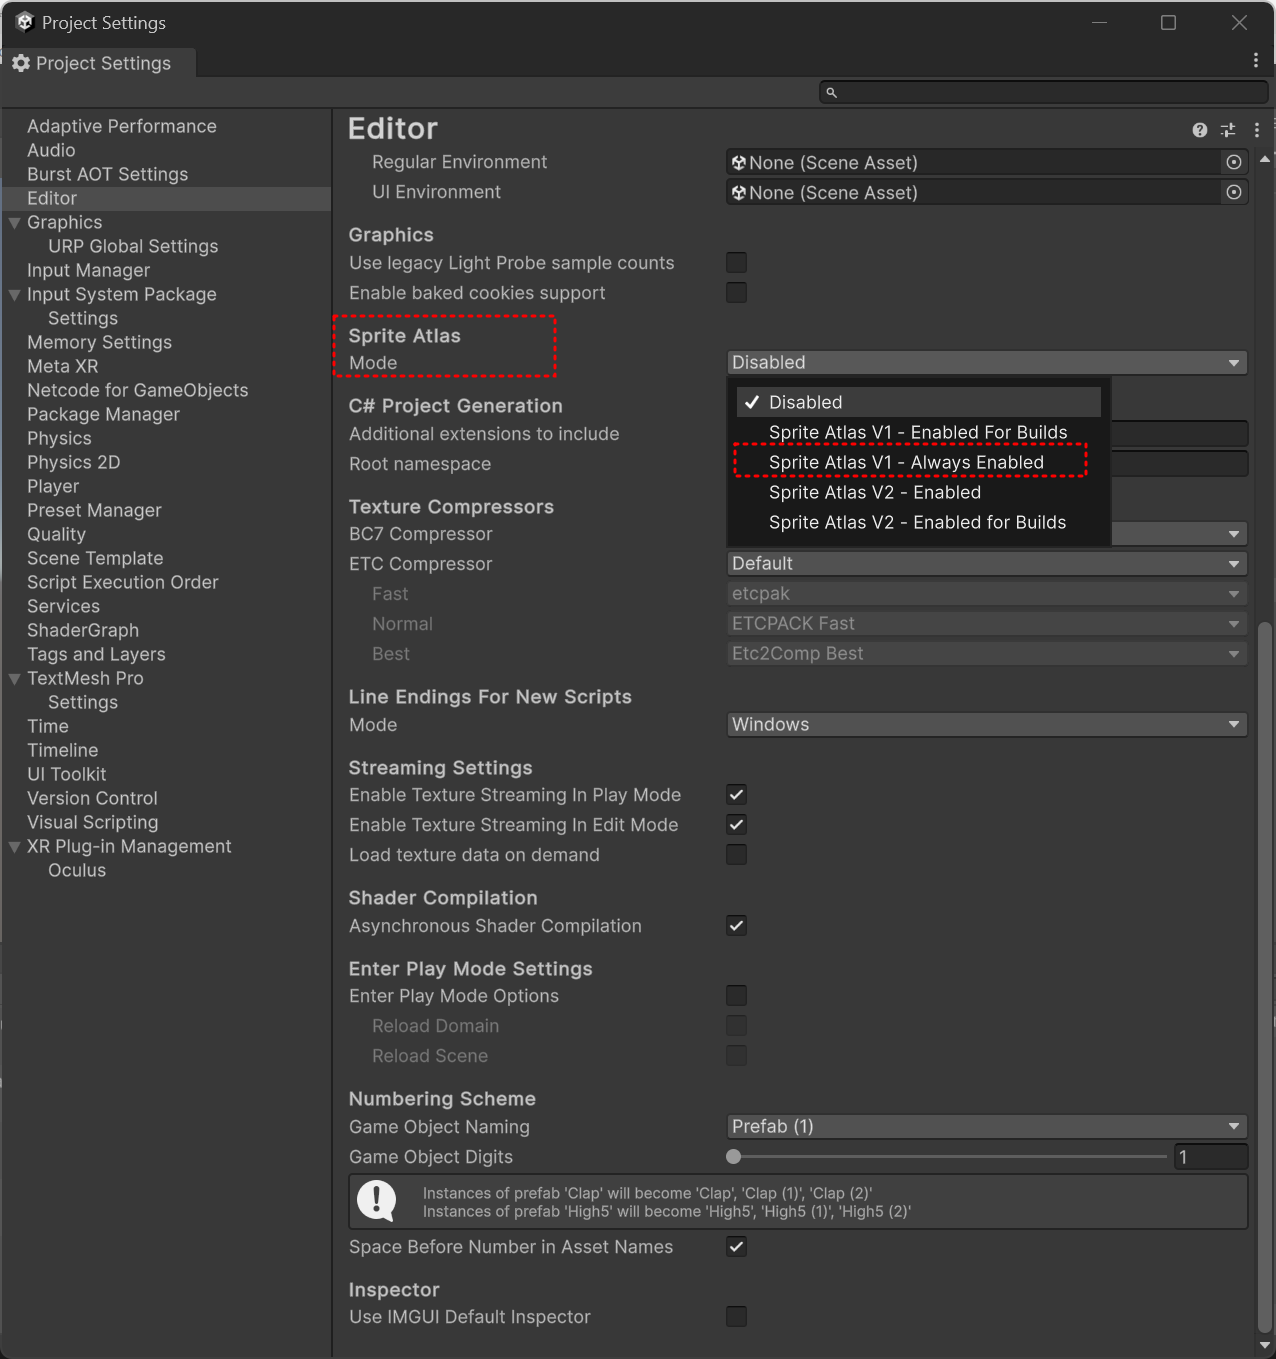Open Tags and Layers settings
This screenshot has height=1359, width=1276.
(96, 654)
